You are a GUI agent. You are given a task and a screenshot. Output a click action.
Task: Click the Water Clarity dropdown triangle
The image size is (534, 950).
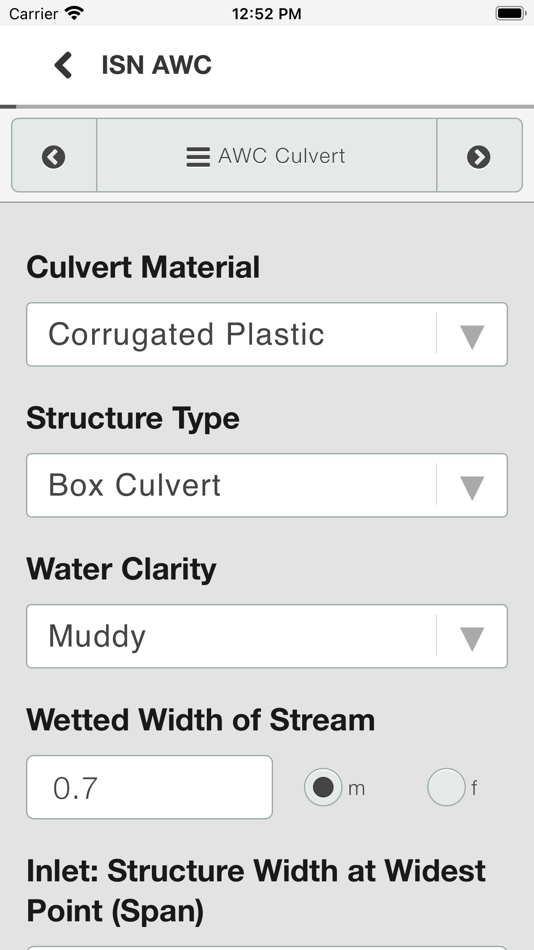tap(472, 639)
